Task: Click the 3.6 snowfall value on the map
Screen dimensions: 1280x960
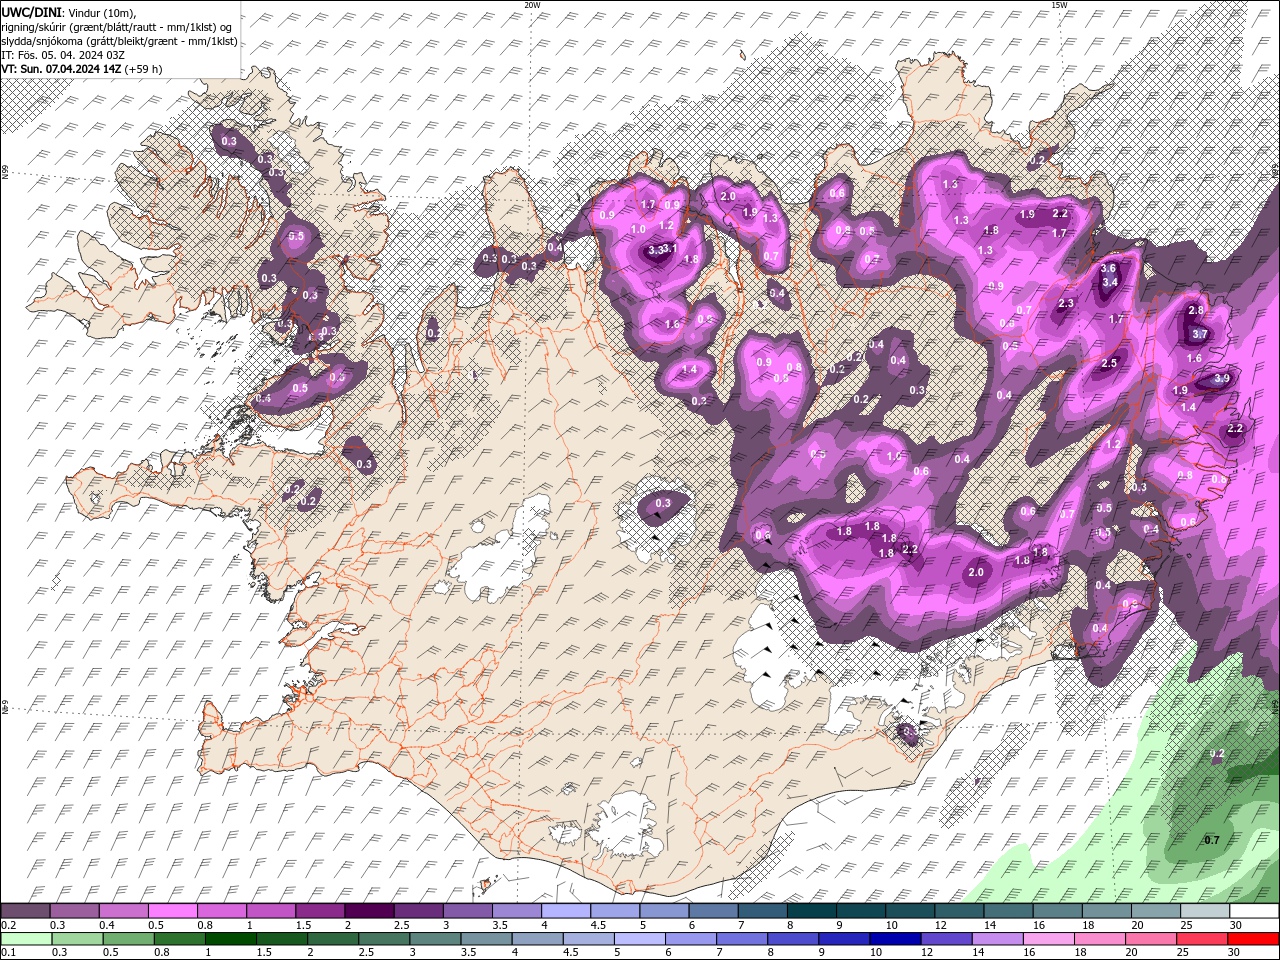Action: tap(1108, 268)
